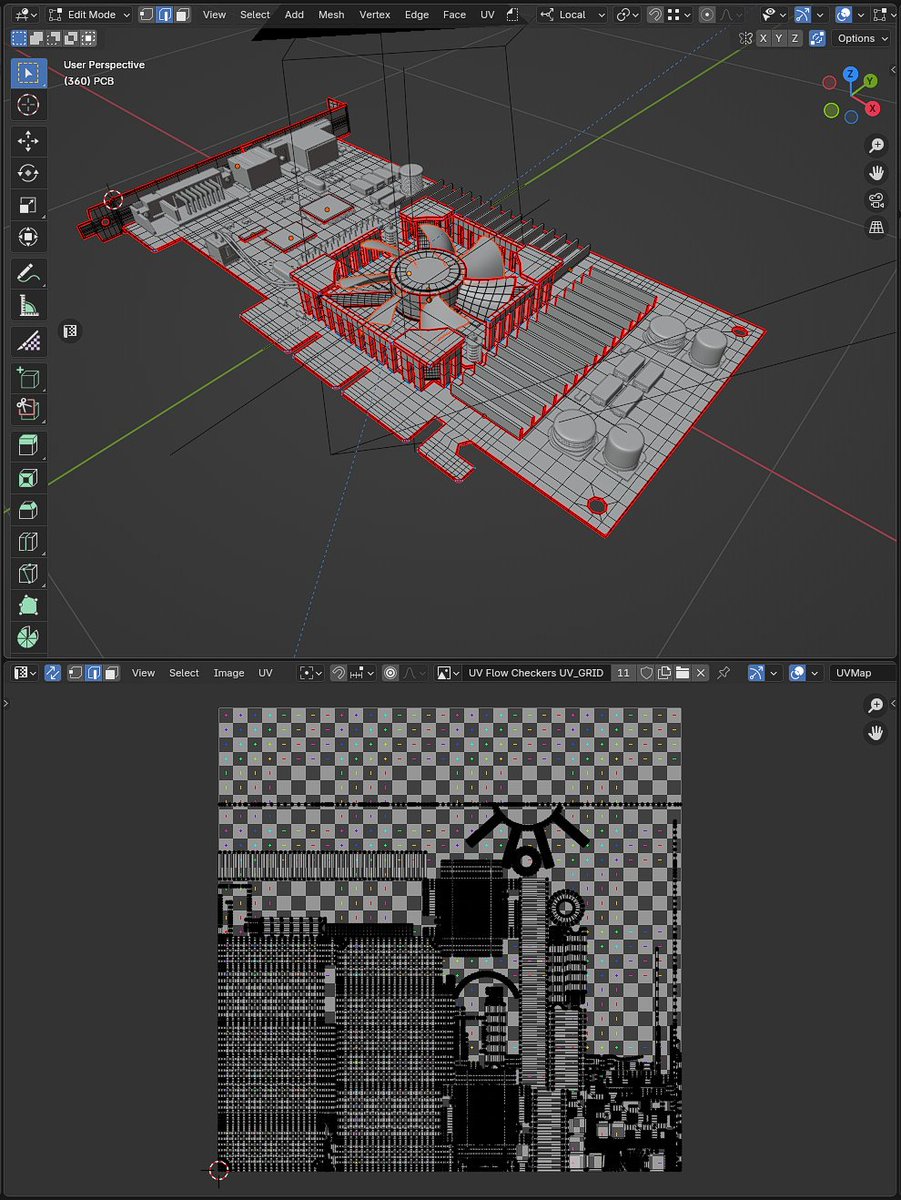
Task: Toggle X mirror axis button
Action: pyautogui.click(x=764, y=38)
